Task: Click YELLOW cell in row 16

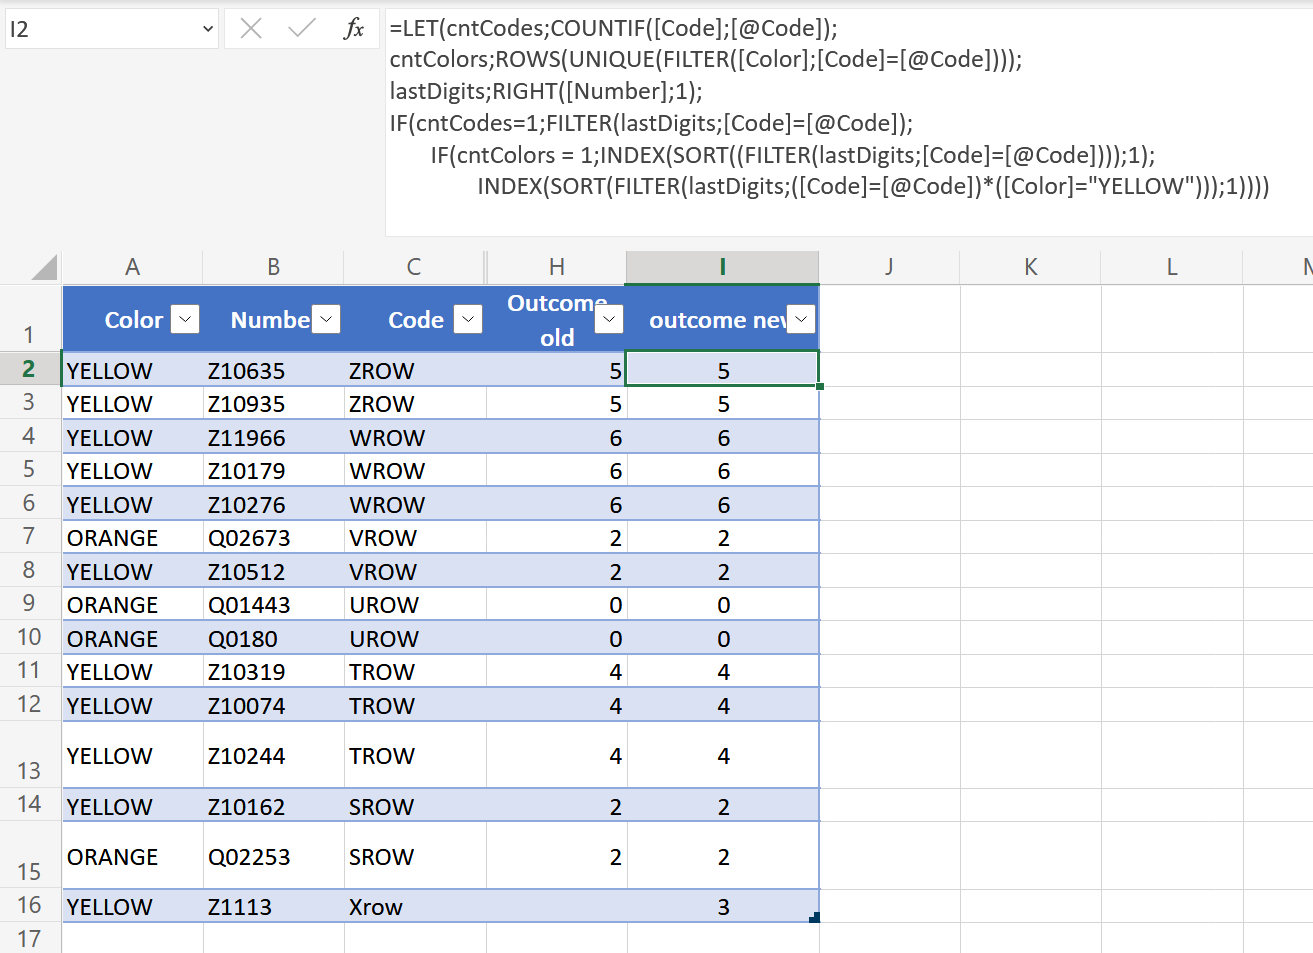Action: 132,906
